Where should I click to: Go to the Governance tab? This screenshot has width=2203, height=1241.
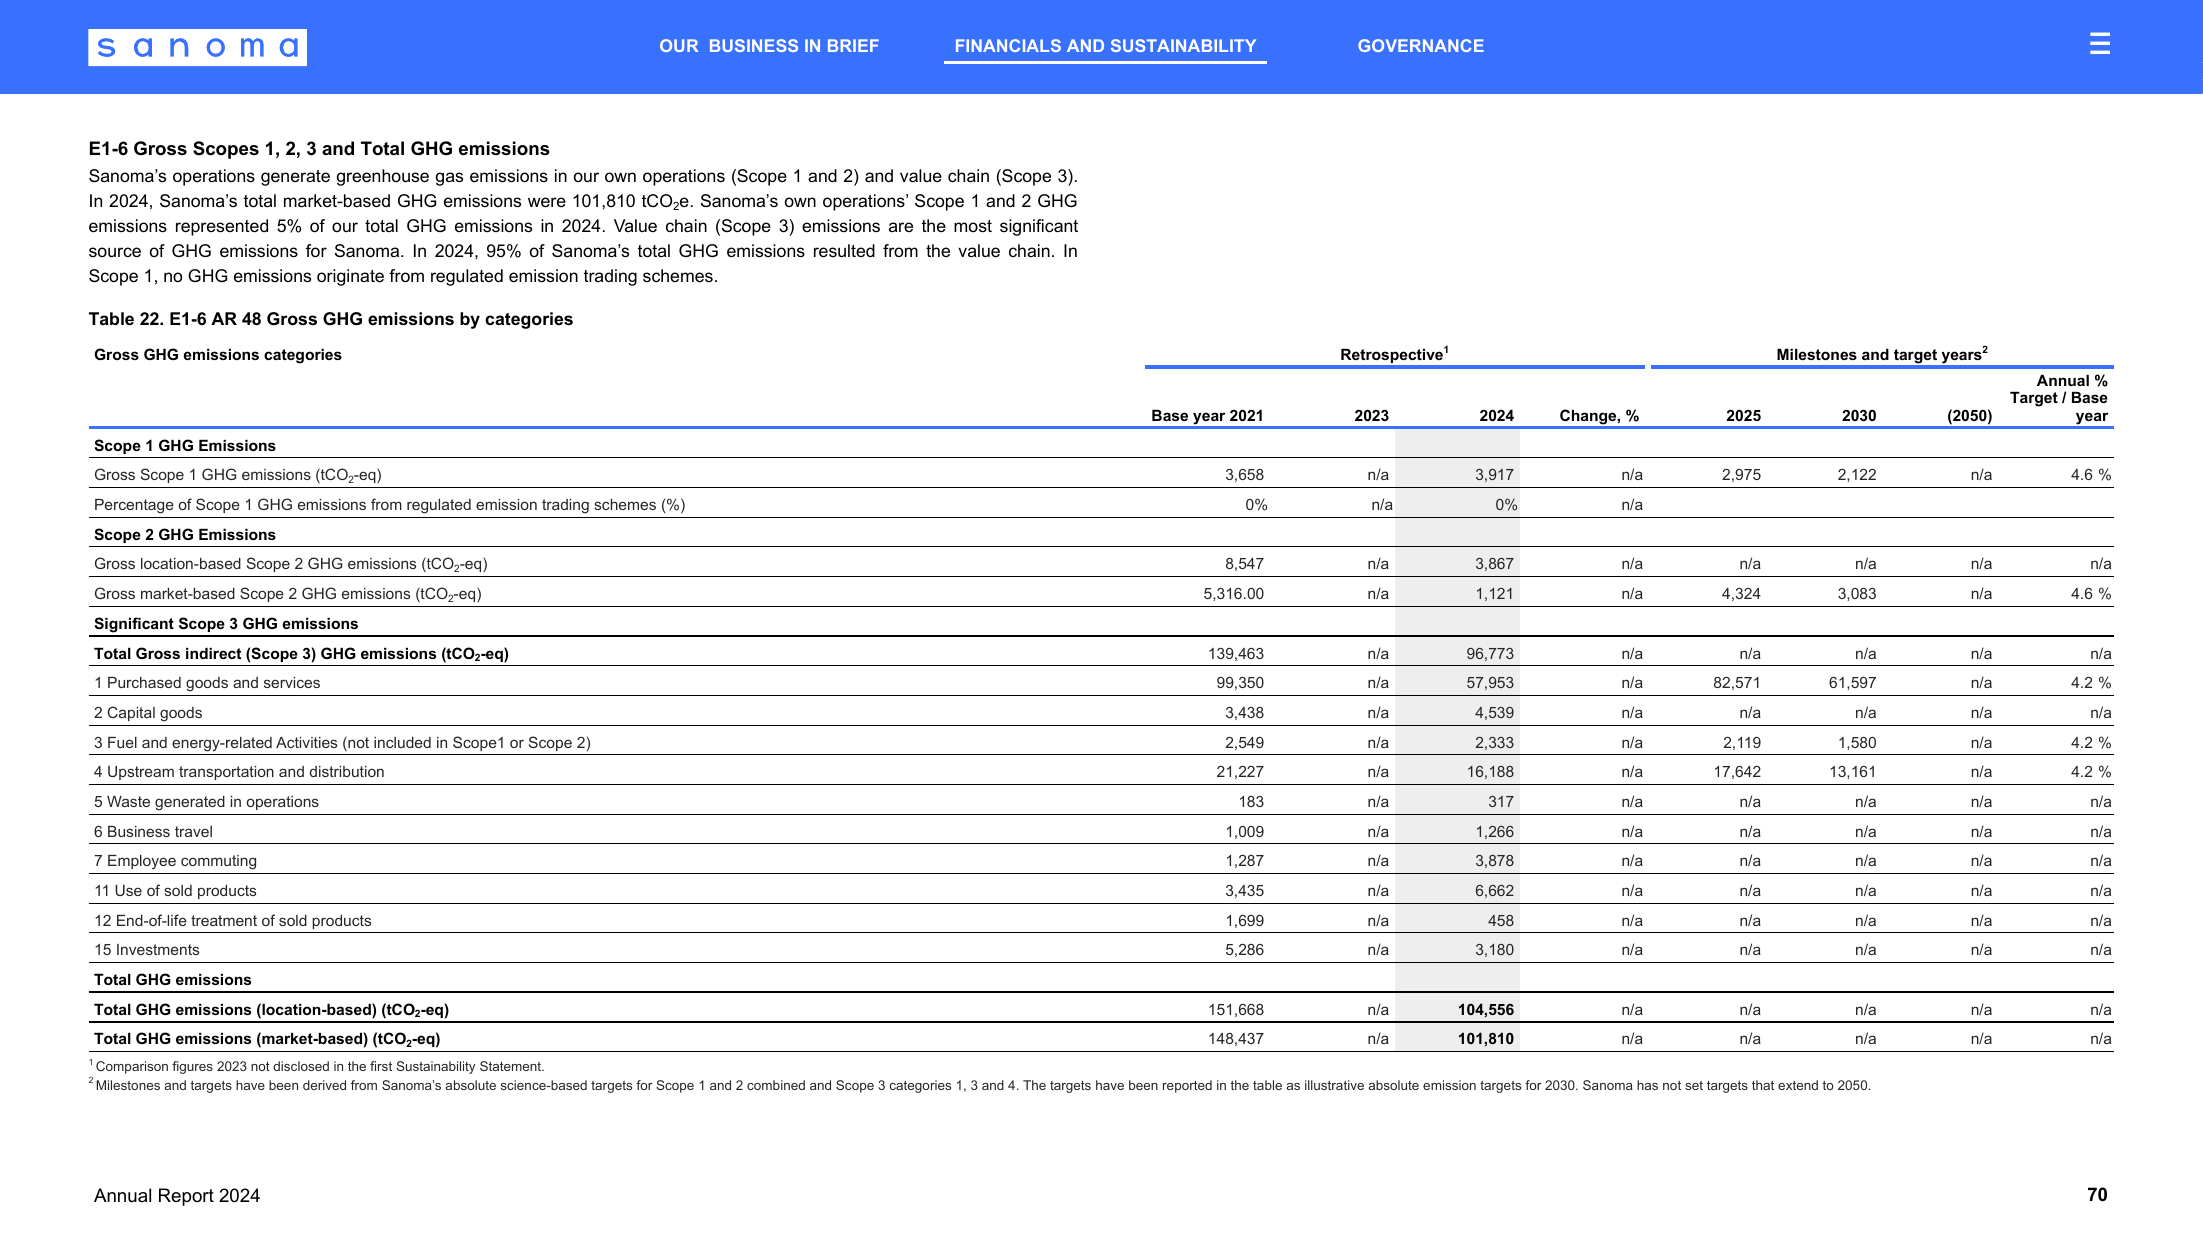pyautogui.click(x=1420, y=46)
